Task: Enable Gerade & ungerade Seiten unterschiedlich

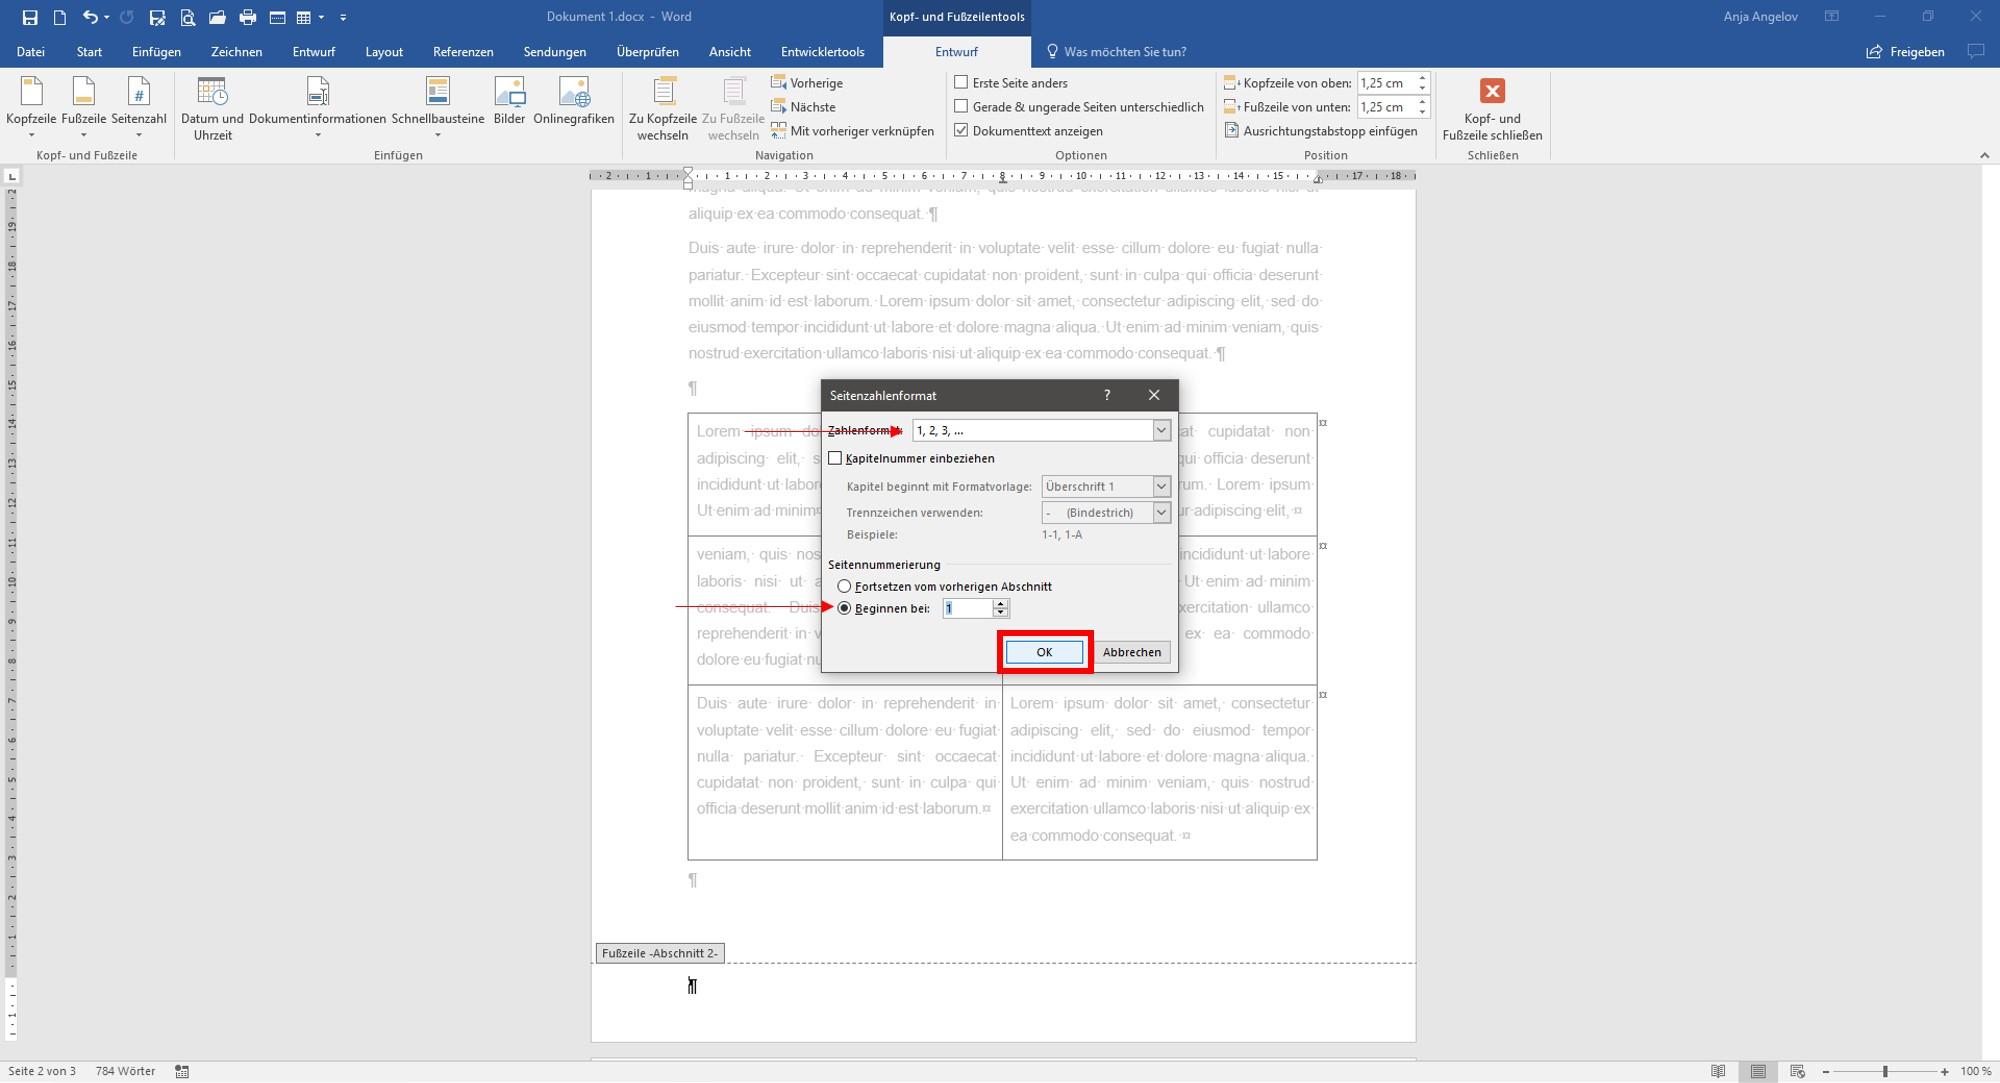Action: coord(961,106)
